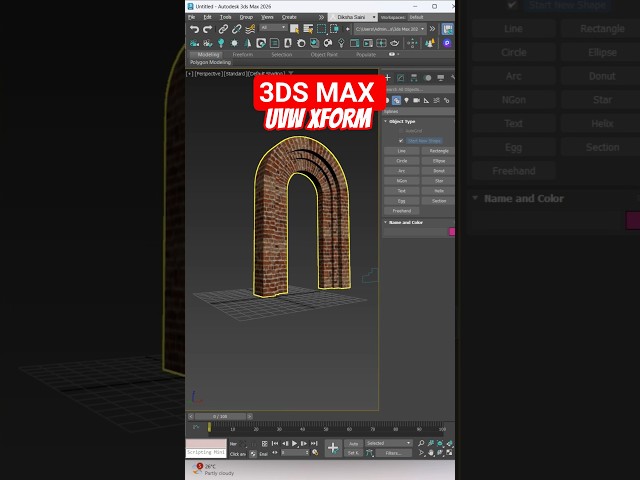Click the purple circular P icon
The width and height of the screenshot is (640, 480).
coord(447,43)
